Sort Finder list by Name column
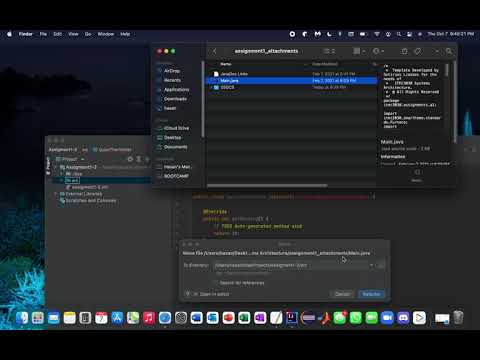Image resolution: width=480 pixels, height=360 pixels. tap(226, 64)
